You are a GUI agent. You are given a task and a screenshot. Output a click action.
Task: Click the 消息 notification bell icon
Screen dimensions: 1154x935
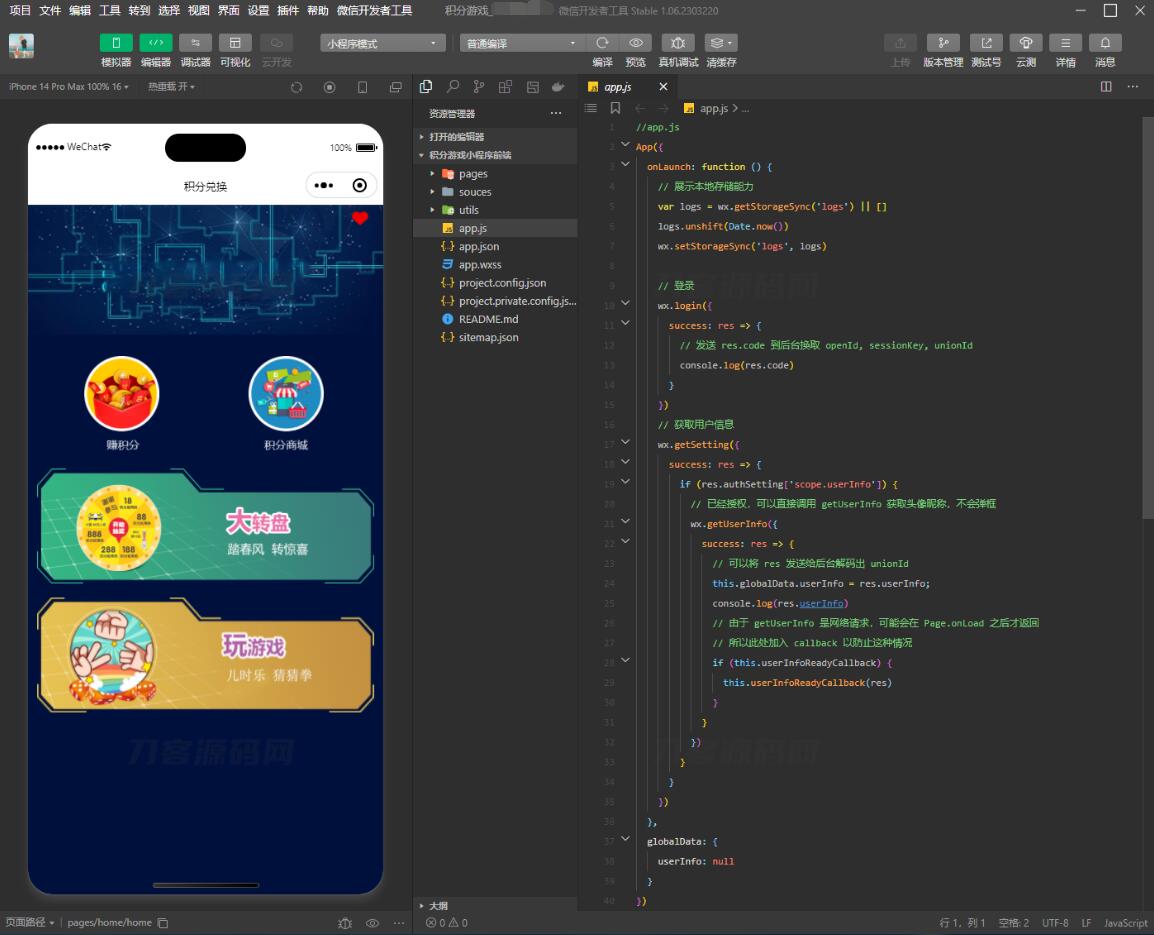point(1104,43)
